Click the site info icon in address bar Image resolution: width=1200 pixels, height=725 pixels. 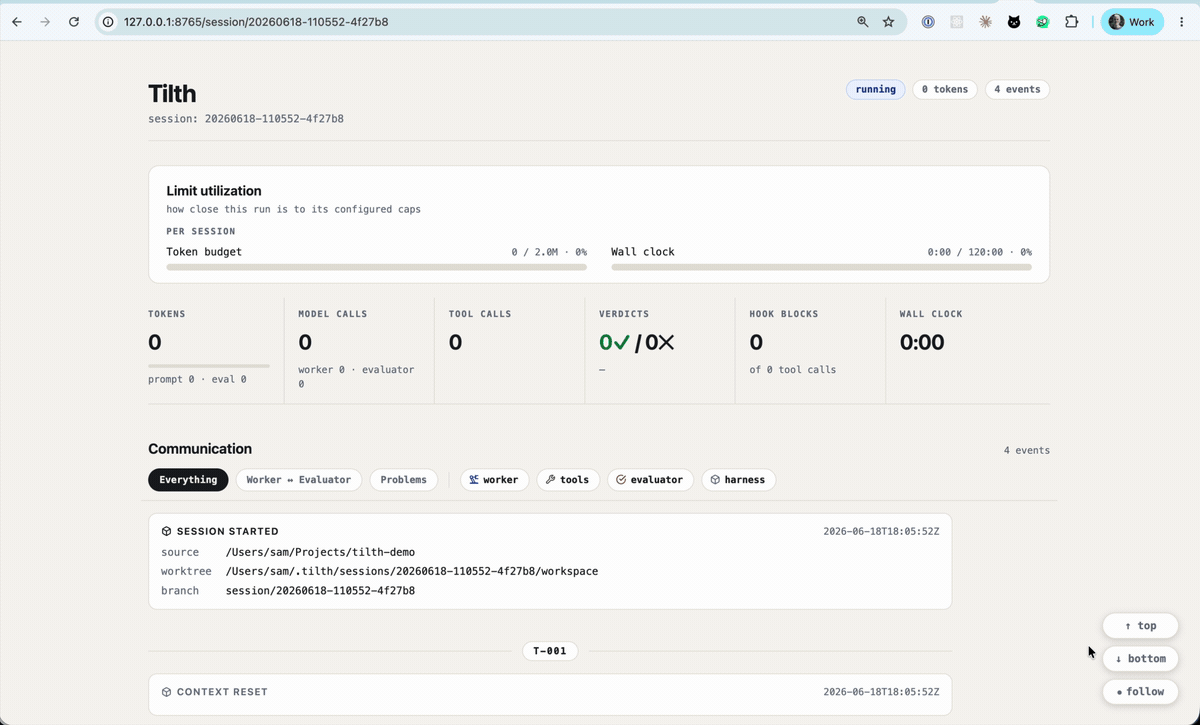tap(109, 22)
